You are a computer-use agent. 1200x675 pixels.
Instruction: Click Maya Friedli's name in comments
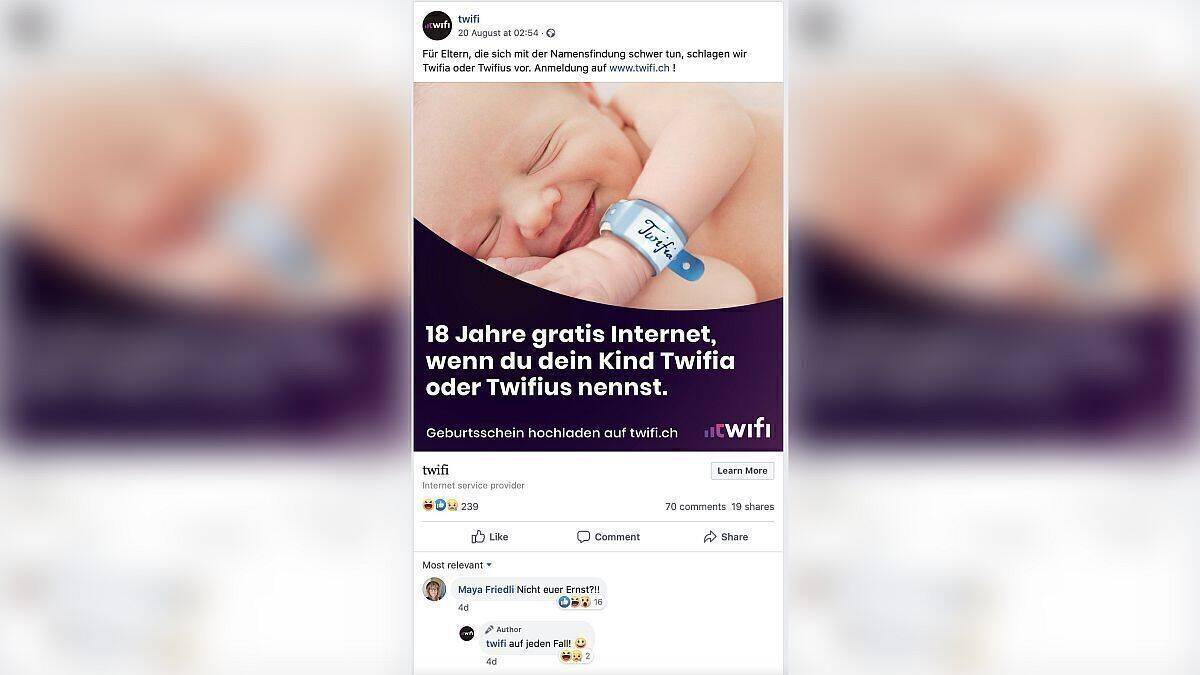(x=486, y=590)
